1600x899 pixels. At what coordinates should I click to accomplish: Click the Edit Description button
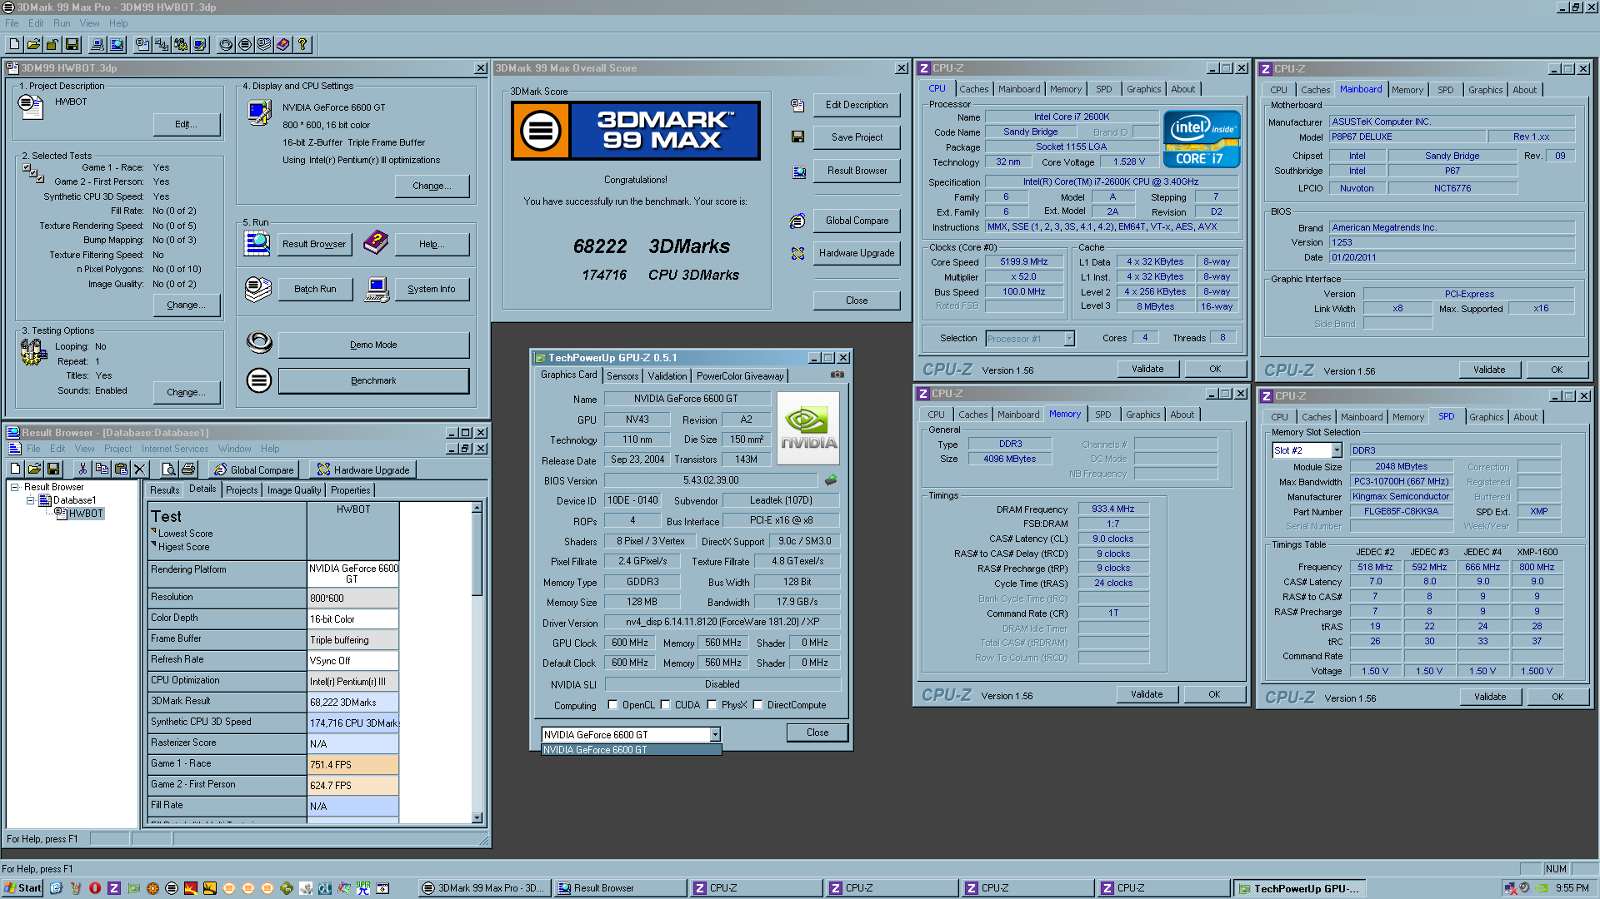point(857,105)
